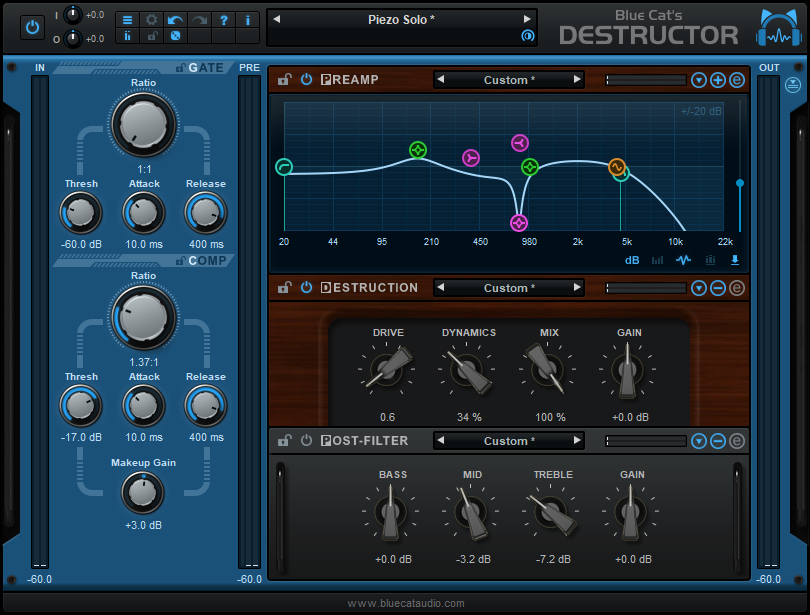This screenshot has height=615, width=810.
Task: Select previous Preamp preset arrow
Action: pyautogui.click(x=441, y=80)
